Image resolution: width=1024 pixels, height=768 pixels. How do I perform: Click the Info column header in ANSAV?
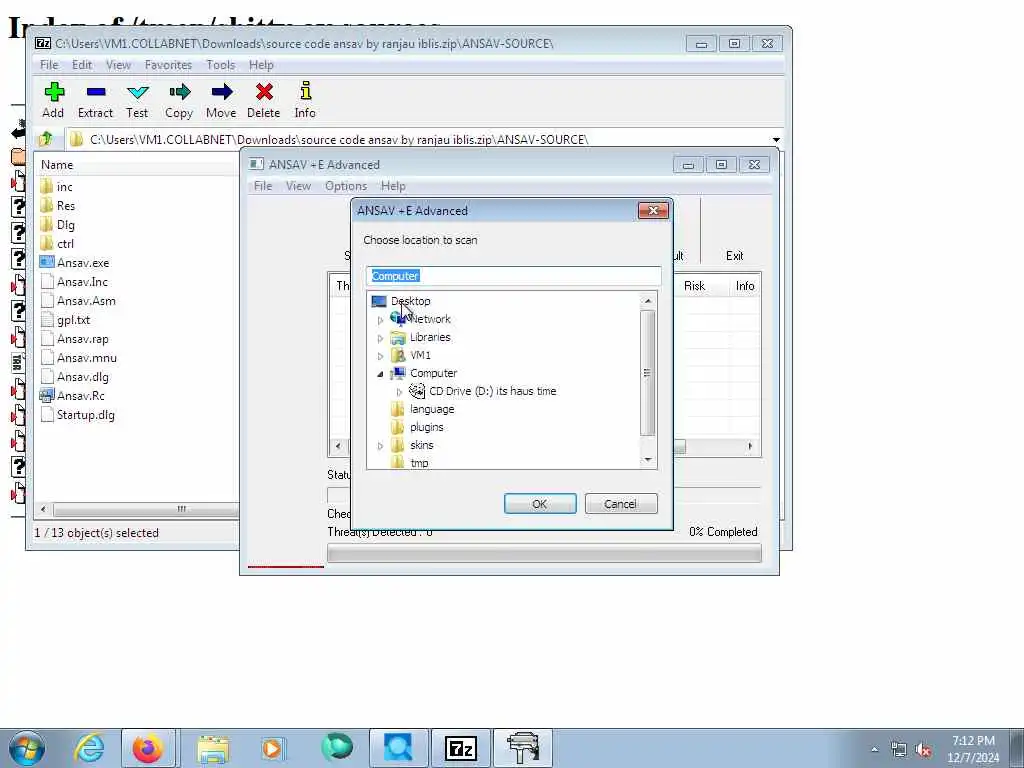tap(745, 286)
